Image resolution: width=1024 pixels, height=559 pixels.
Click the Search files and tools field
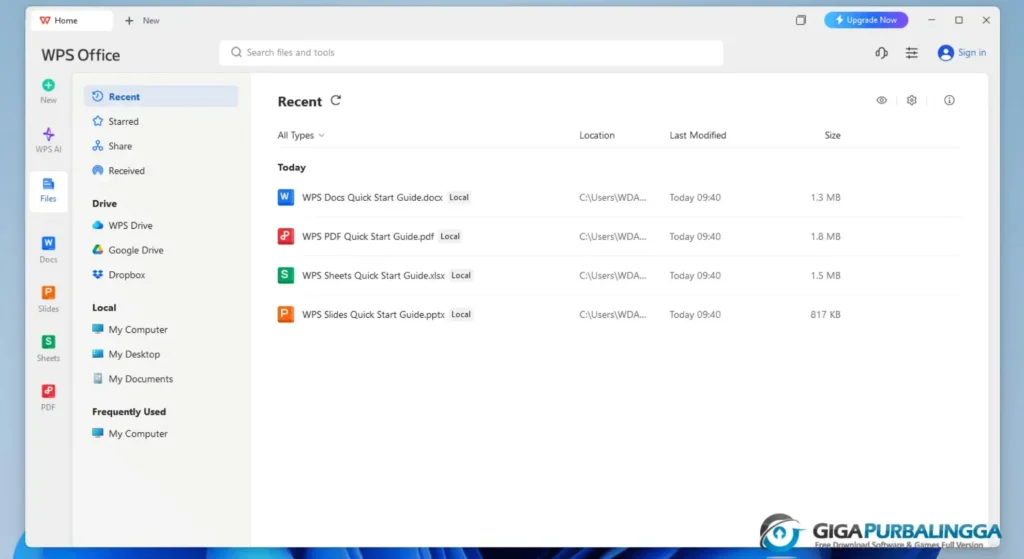point(471,53)
